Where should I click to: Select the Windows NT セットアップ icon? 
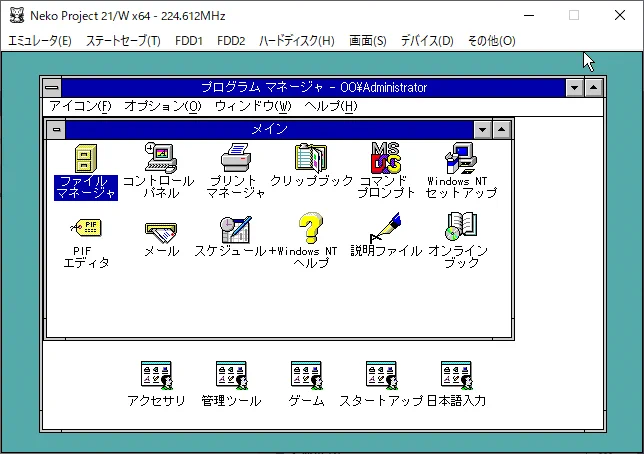[461, 158]
